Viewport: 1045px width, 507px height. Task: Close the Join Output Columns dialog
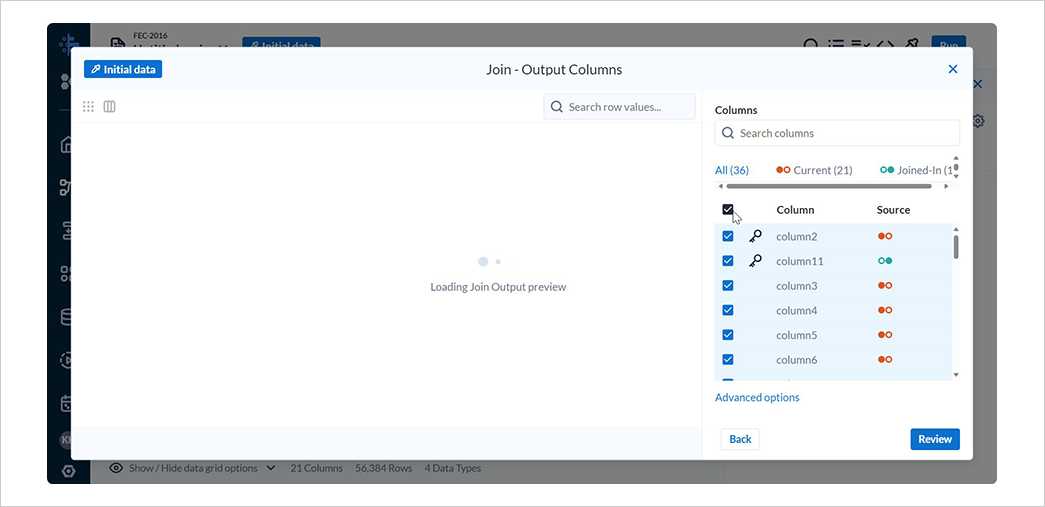(x=952, y=69)
